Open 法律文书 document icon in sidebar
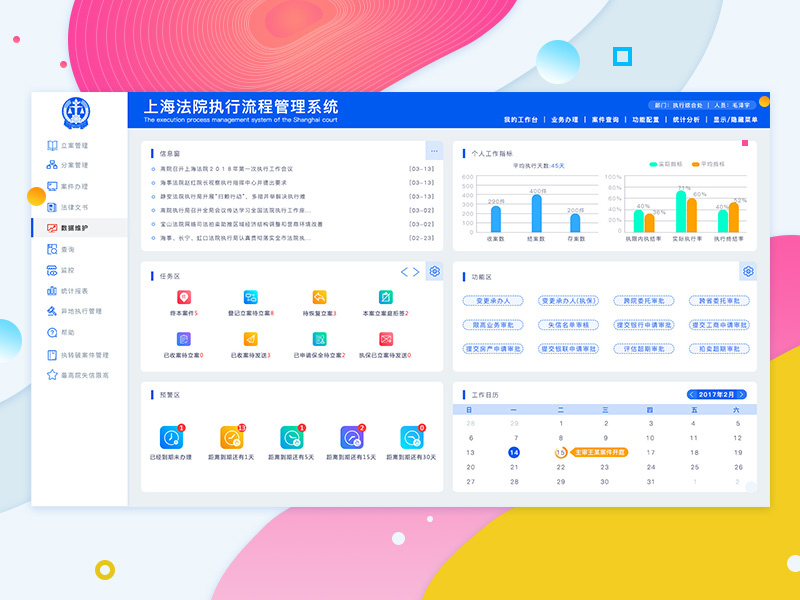The height and width of the screenshot is (600, 800). click(x=52, y=207)
